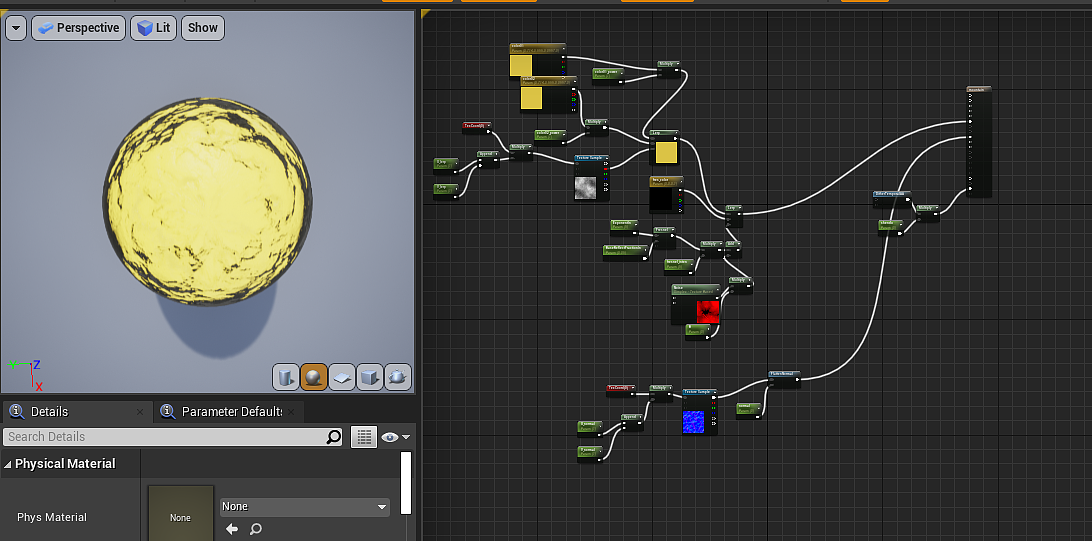Select the Append node near TexCoord top
This screenshot has height=541, width=1092.
(488, 159)
